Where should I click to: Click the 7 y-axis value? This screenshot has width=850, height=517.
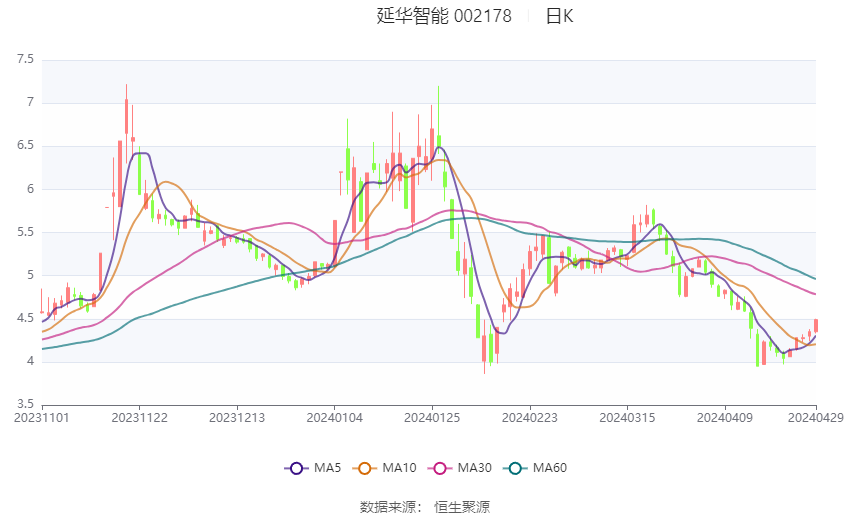pos(30,102)
